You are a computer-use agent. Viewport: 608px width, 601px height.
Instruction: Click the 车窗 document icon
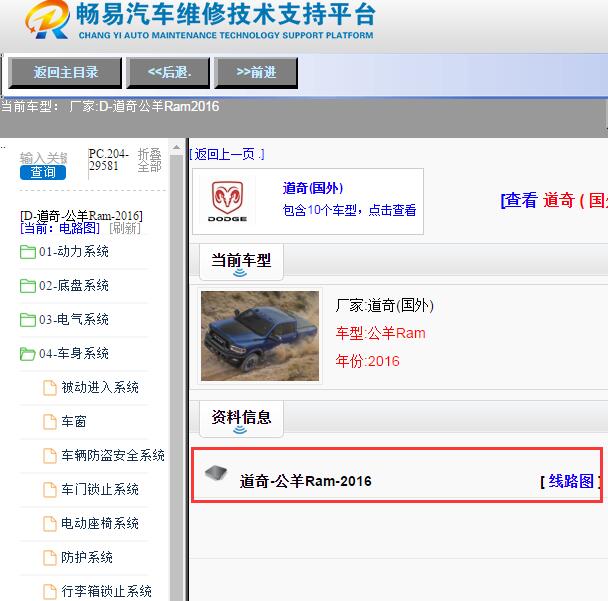(x=50, y=421)
